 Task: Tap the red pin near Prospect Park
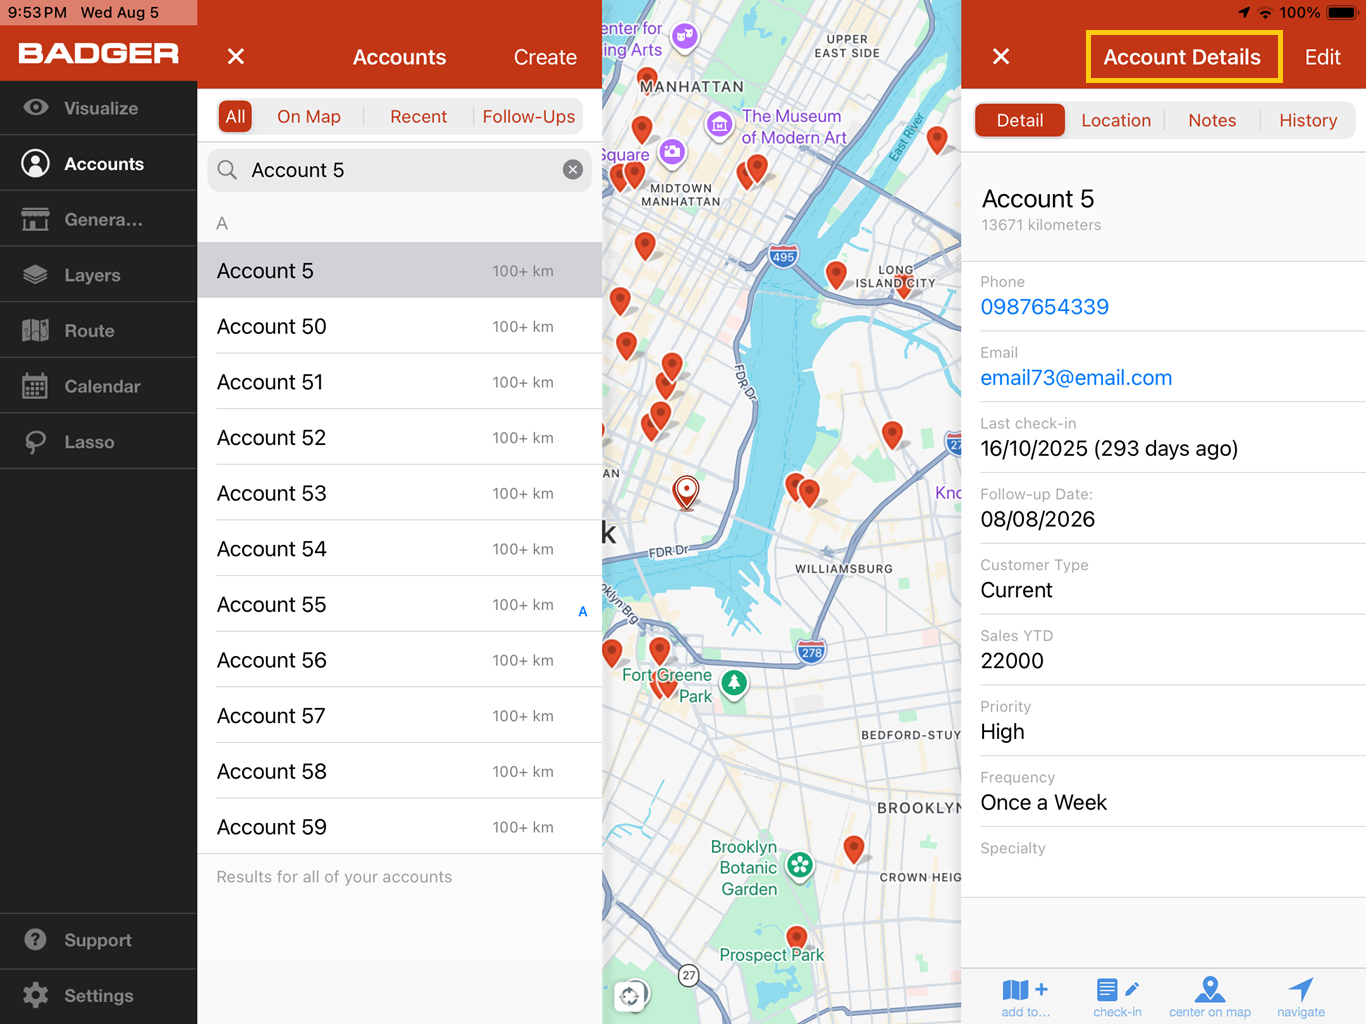[x=796, y=938]
